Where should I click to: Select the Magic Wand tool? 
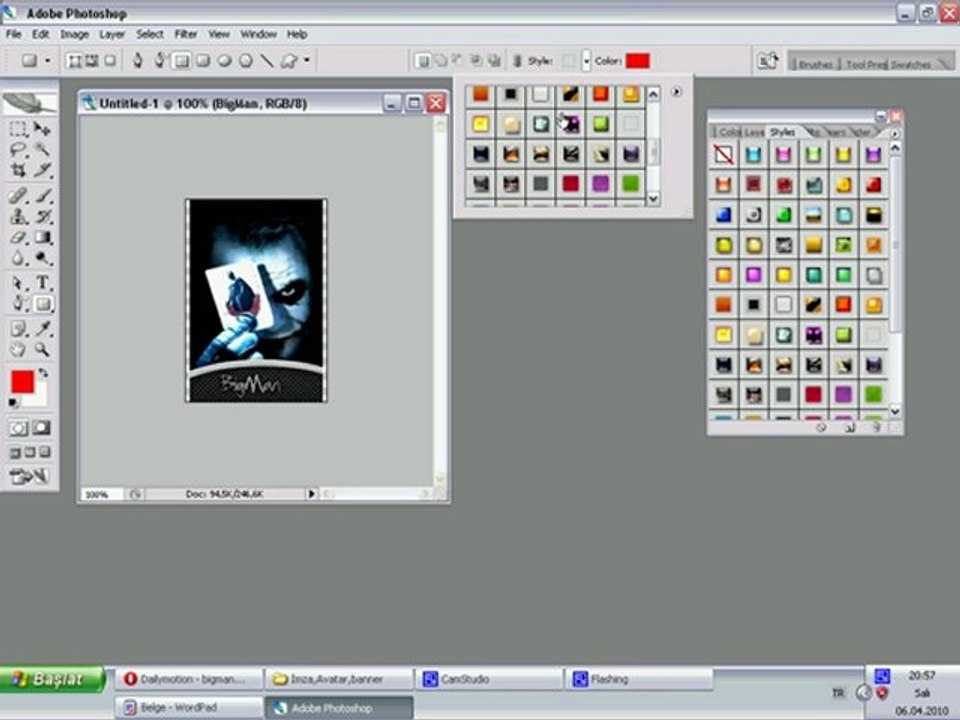[x=42, y=149]
